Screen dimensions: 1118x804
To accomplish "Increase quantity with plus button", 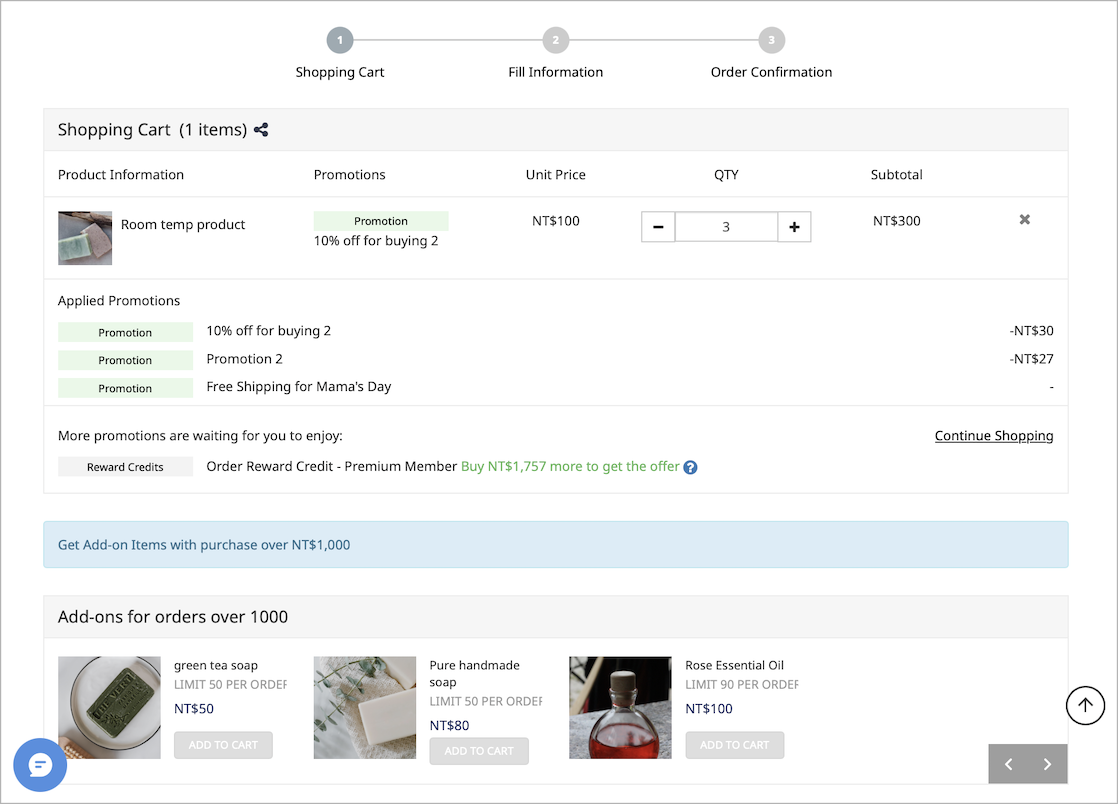I will 794,227.
